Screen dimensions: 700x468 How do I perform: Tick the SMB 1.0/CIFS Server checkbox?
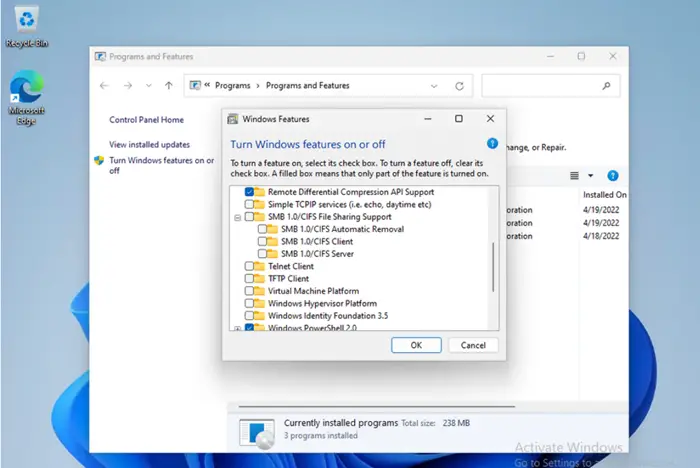tap(262, 254)
